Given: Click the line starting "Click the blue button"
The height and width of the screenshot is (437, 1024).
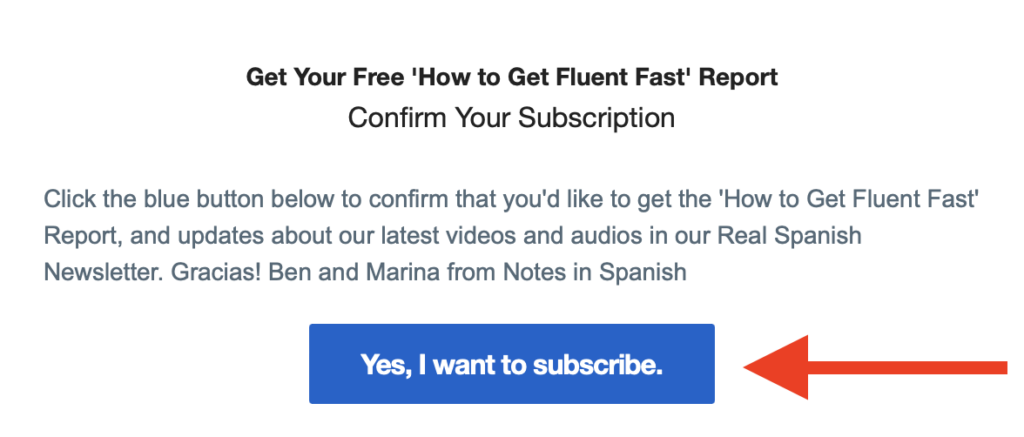Looking at the screenshot, I should pos(511,198).
